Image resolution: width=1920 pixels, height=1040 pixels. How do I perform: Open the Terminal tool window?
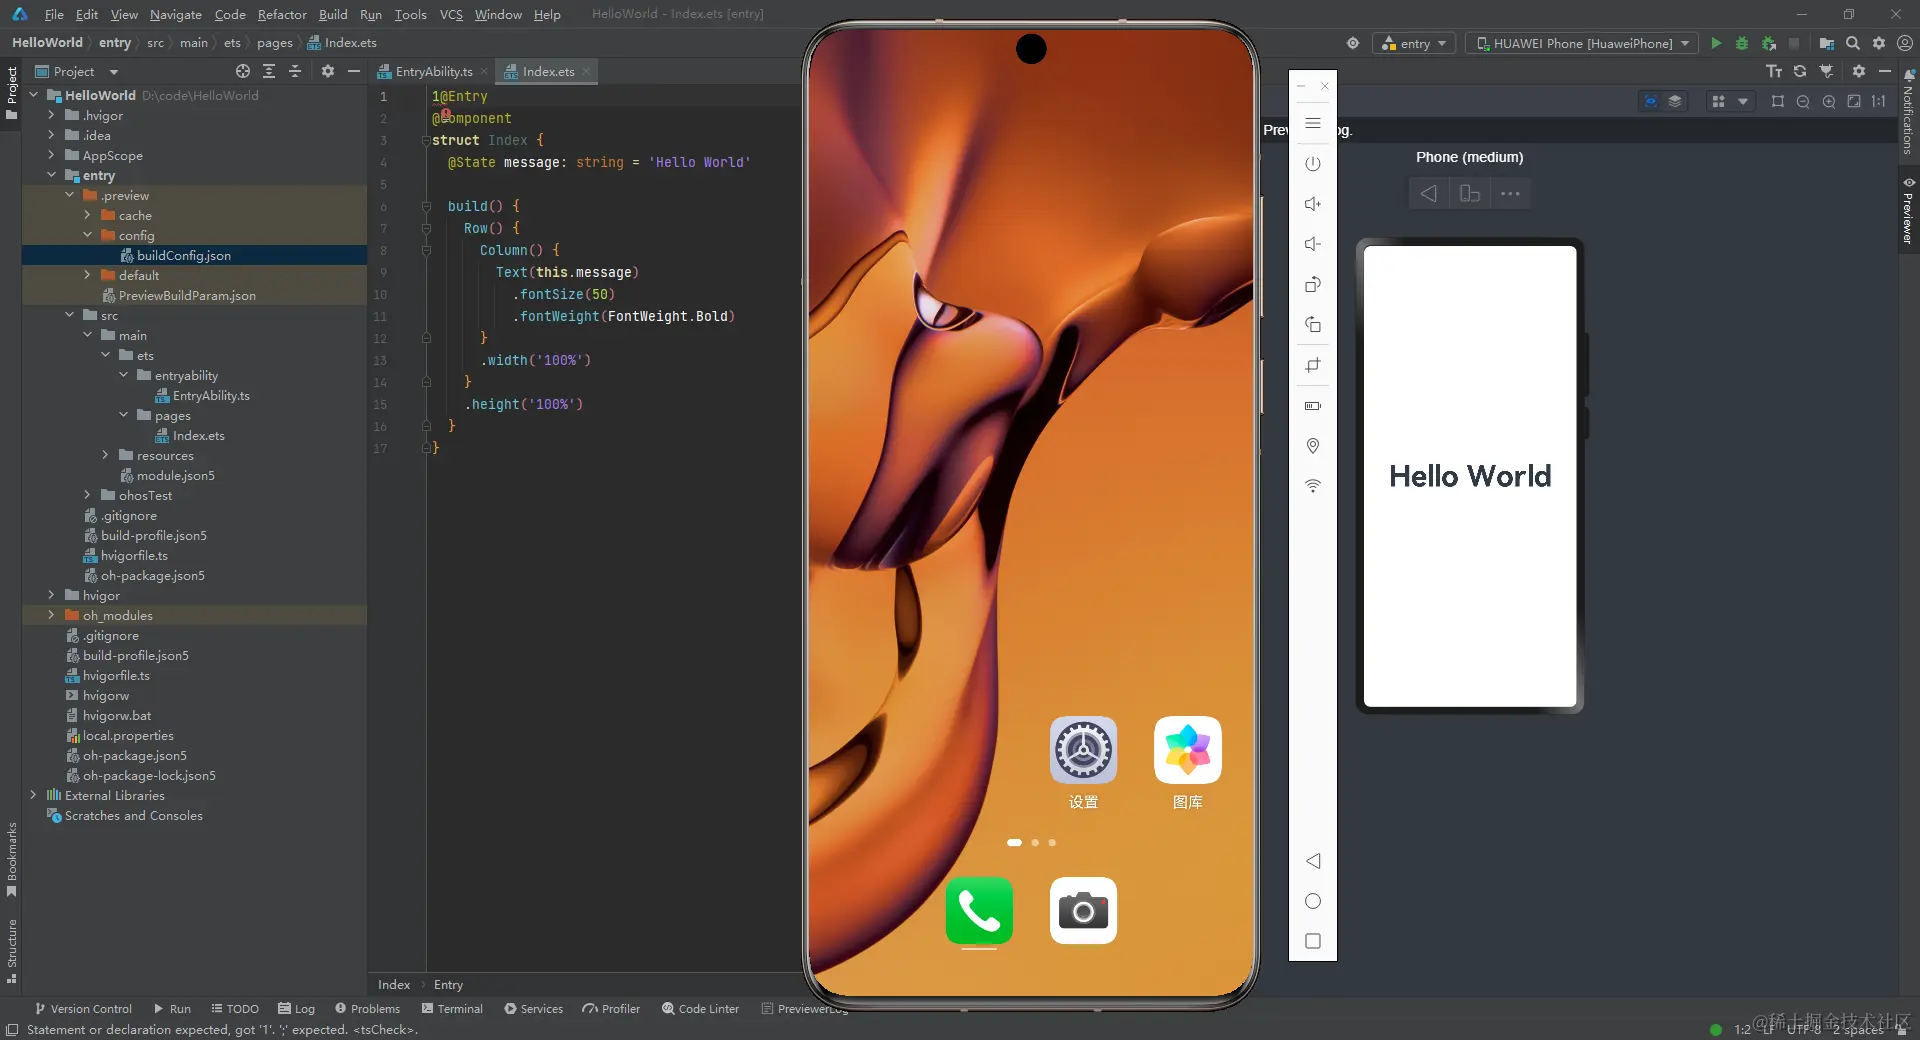coord(452,1008)
